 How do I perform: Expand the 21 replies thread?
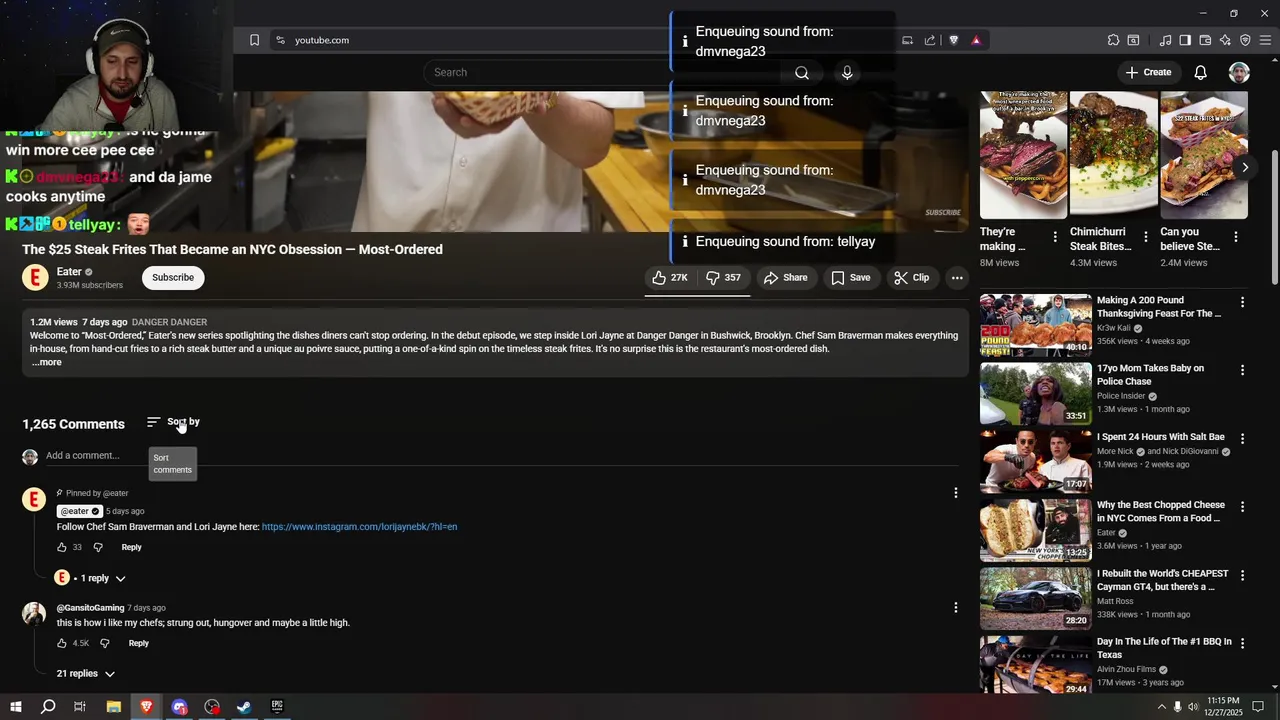86,674
